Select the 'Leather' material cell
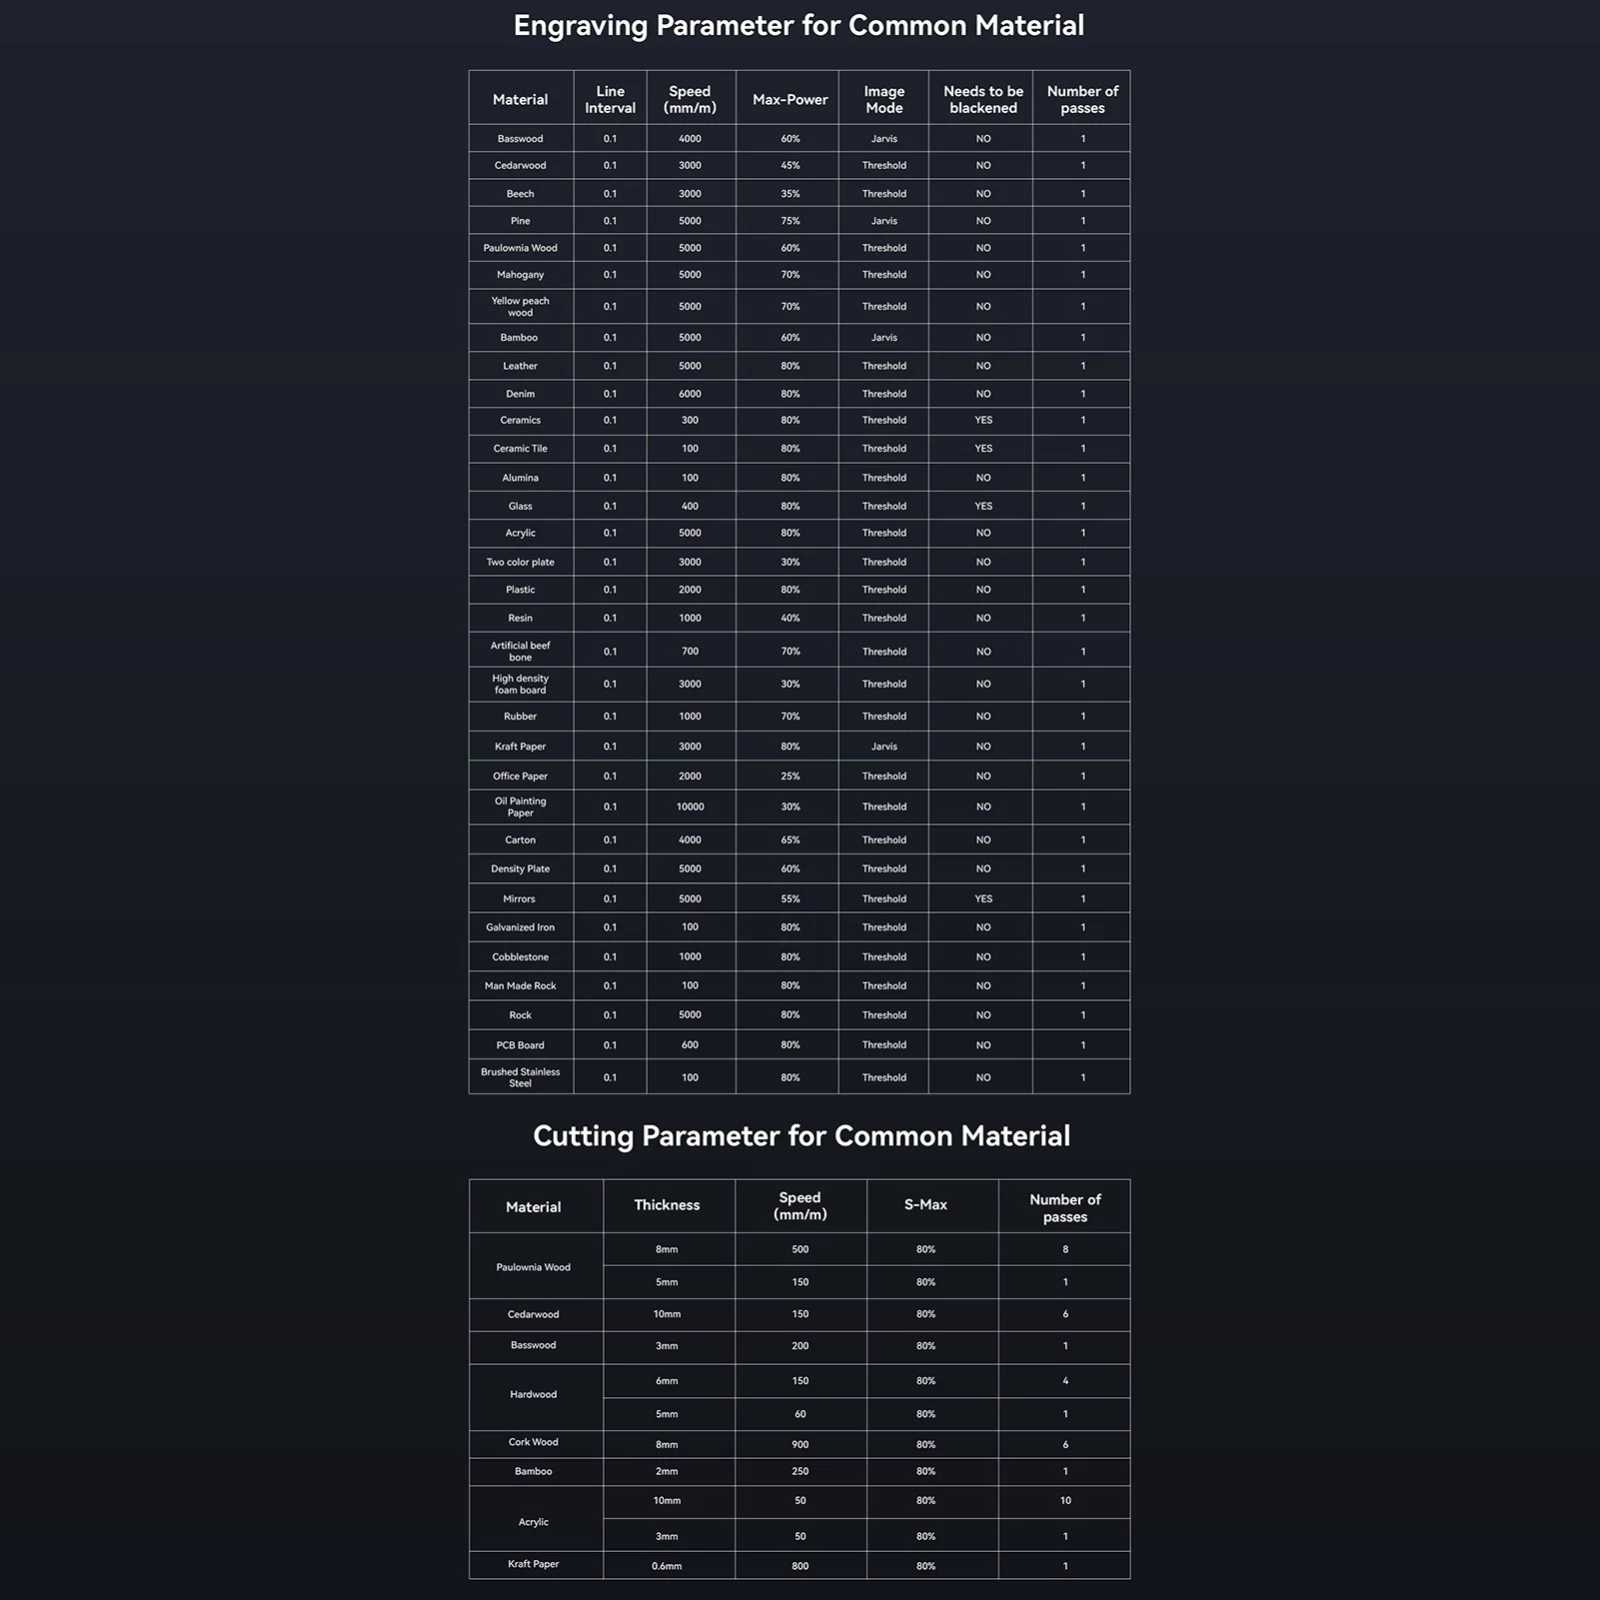This screenshot has height=1600, width=1600. click(520, 366)
